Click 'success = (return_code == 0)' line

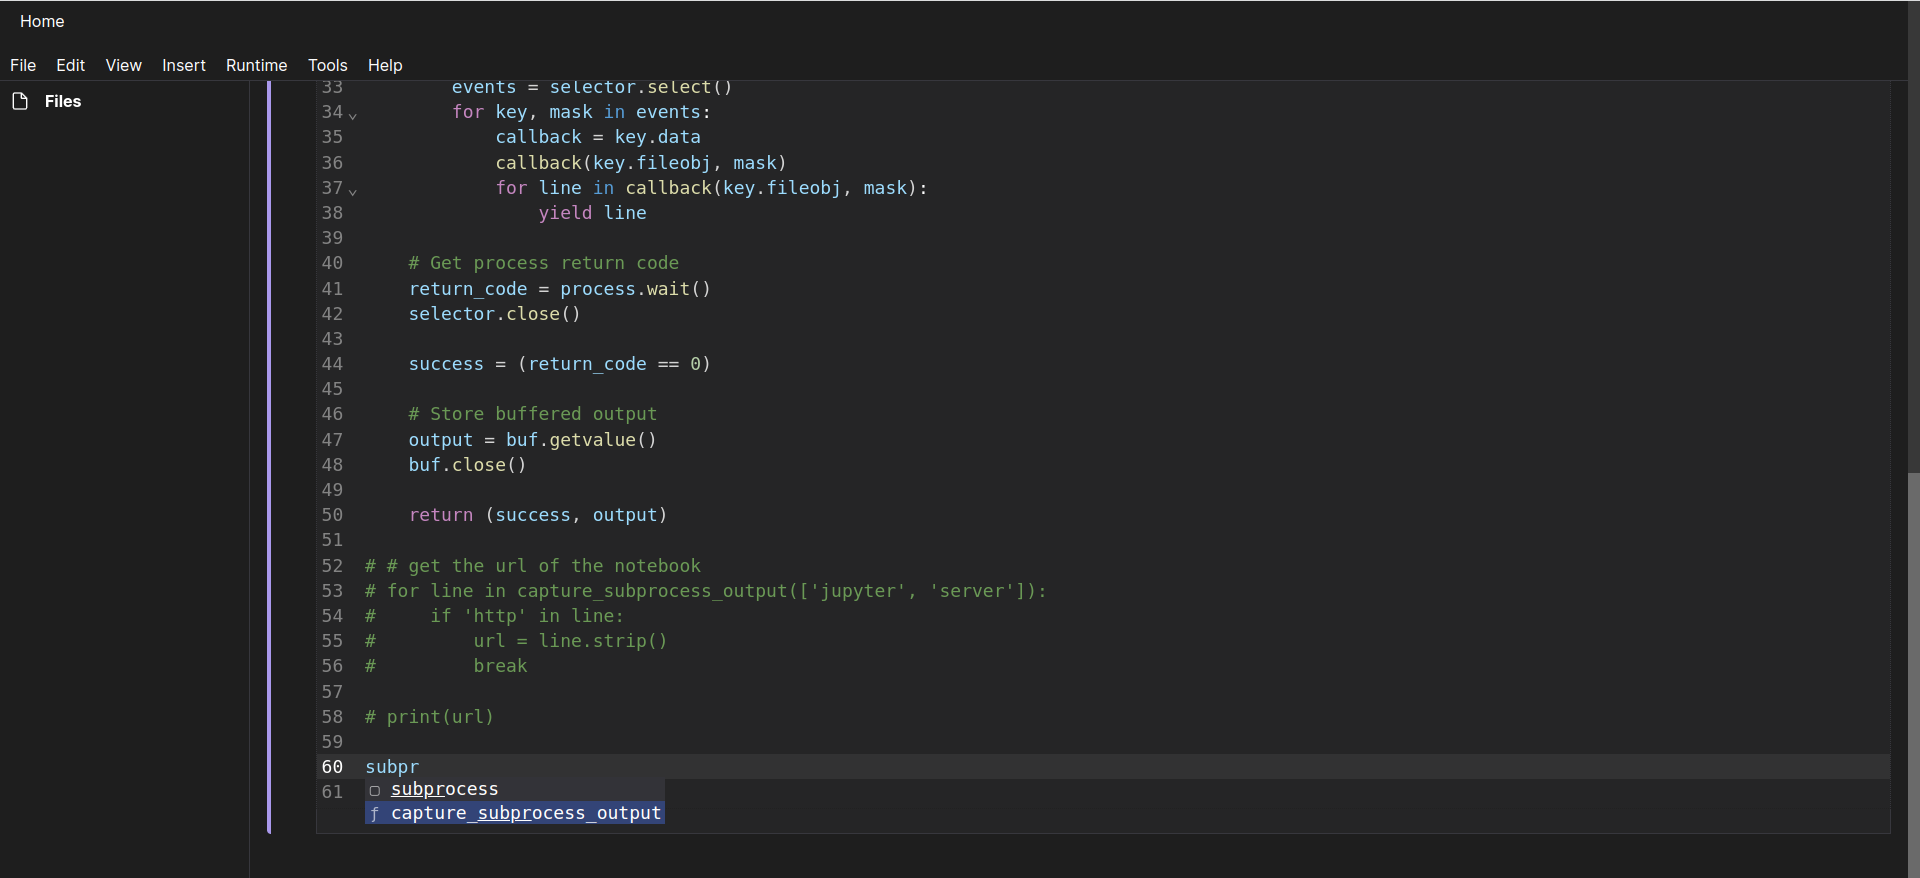[x=560, y=364]
